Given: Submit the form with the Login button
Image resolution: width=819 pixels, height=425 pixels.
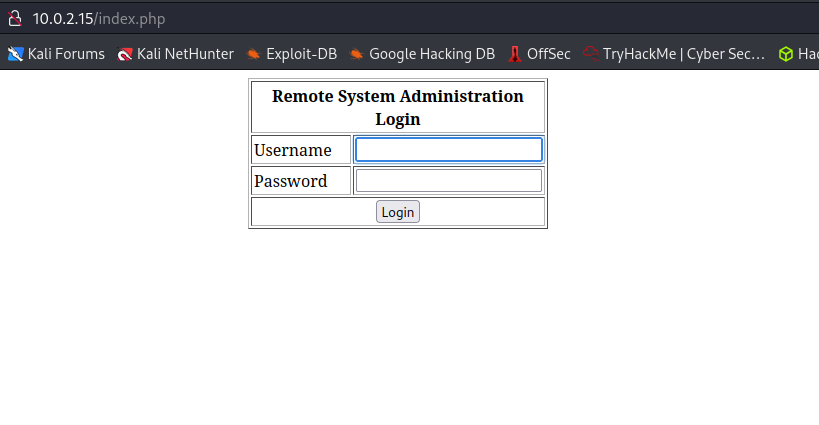Looking at the screenshot, I should coord(398,212).
